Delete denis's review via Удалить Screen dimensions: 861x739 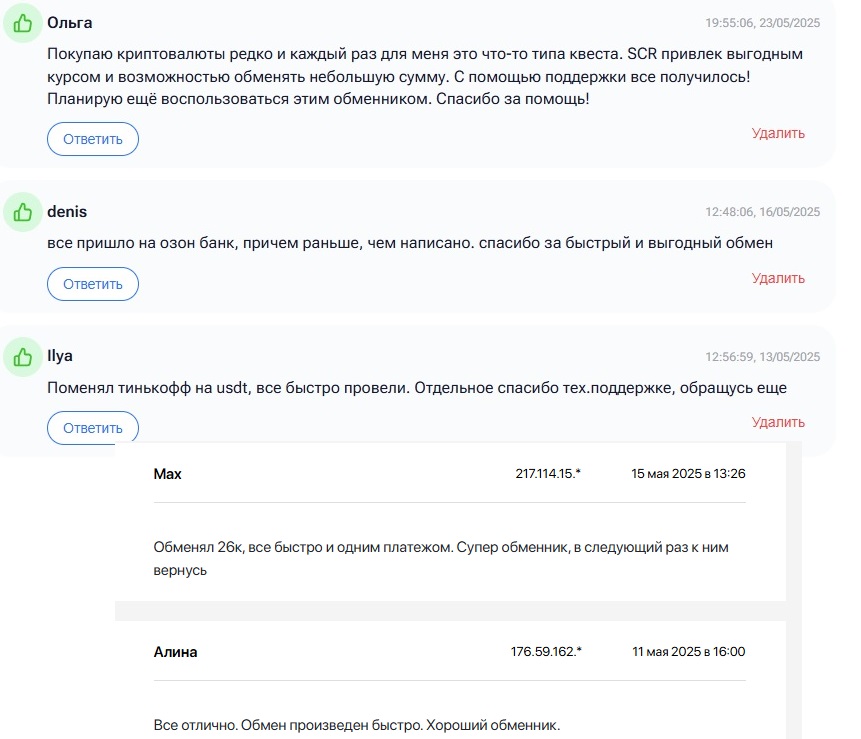point(778,278)
